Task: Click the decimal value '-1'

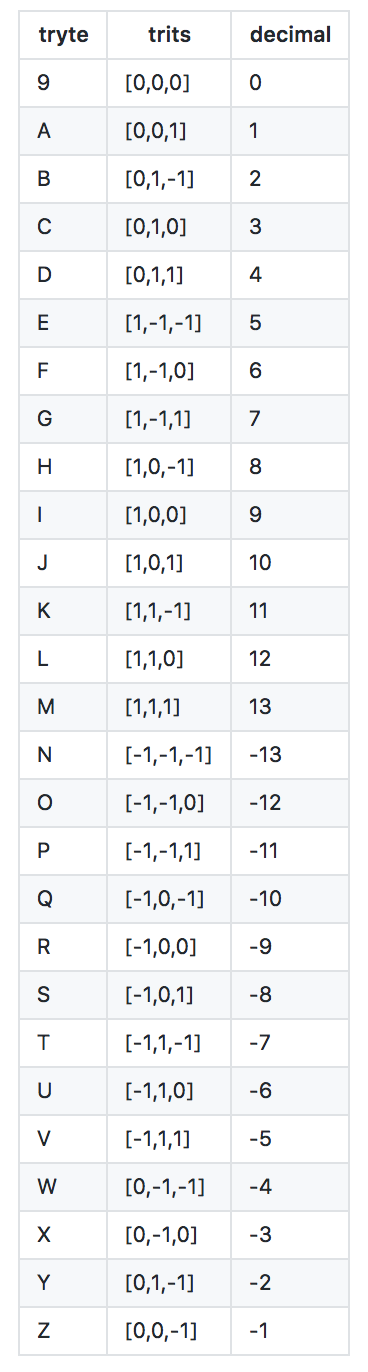Action: [x=260, y=1331]
